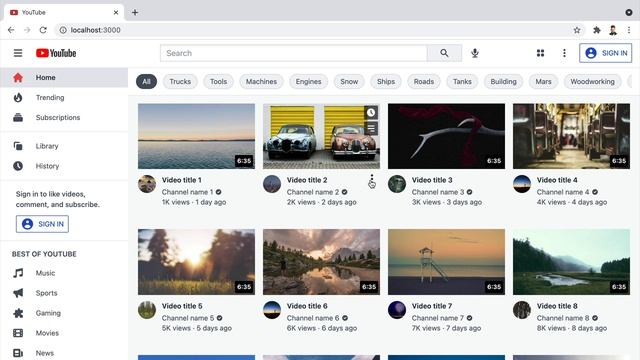This screenshot has height=360, width=640.
Task: Open browser extensions puzzle icon
Action: tap(597, 30)
